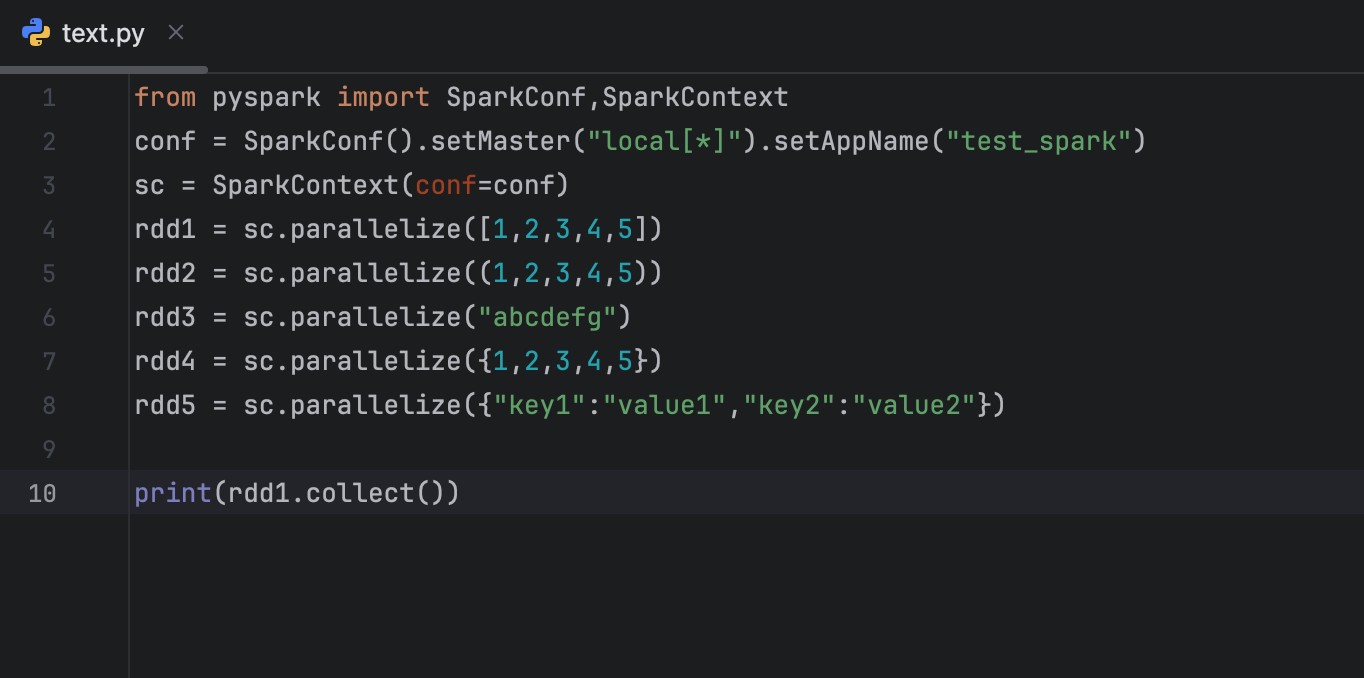Click the variable 'rdd5' on line 8
Viewport: 1364px width, 678px height.
point(165,405)
